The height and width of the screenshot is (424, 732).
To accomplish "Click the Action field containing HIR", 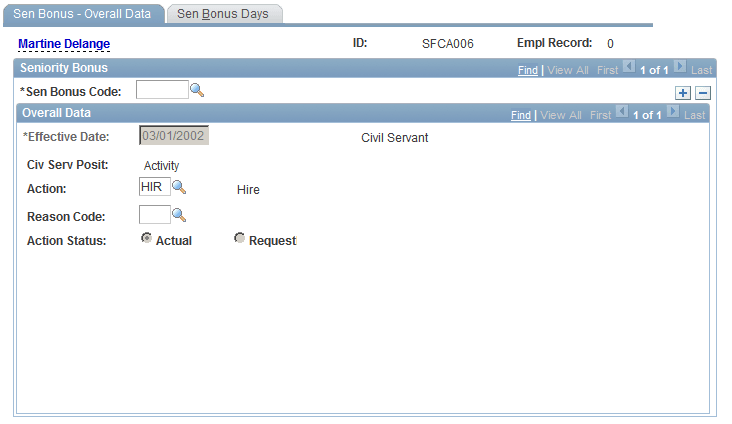I will [x=155, y=187].
